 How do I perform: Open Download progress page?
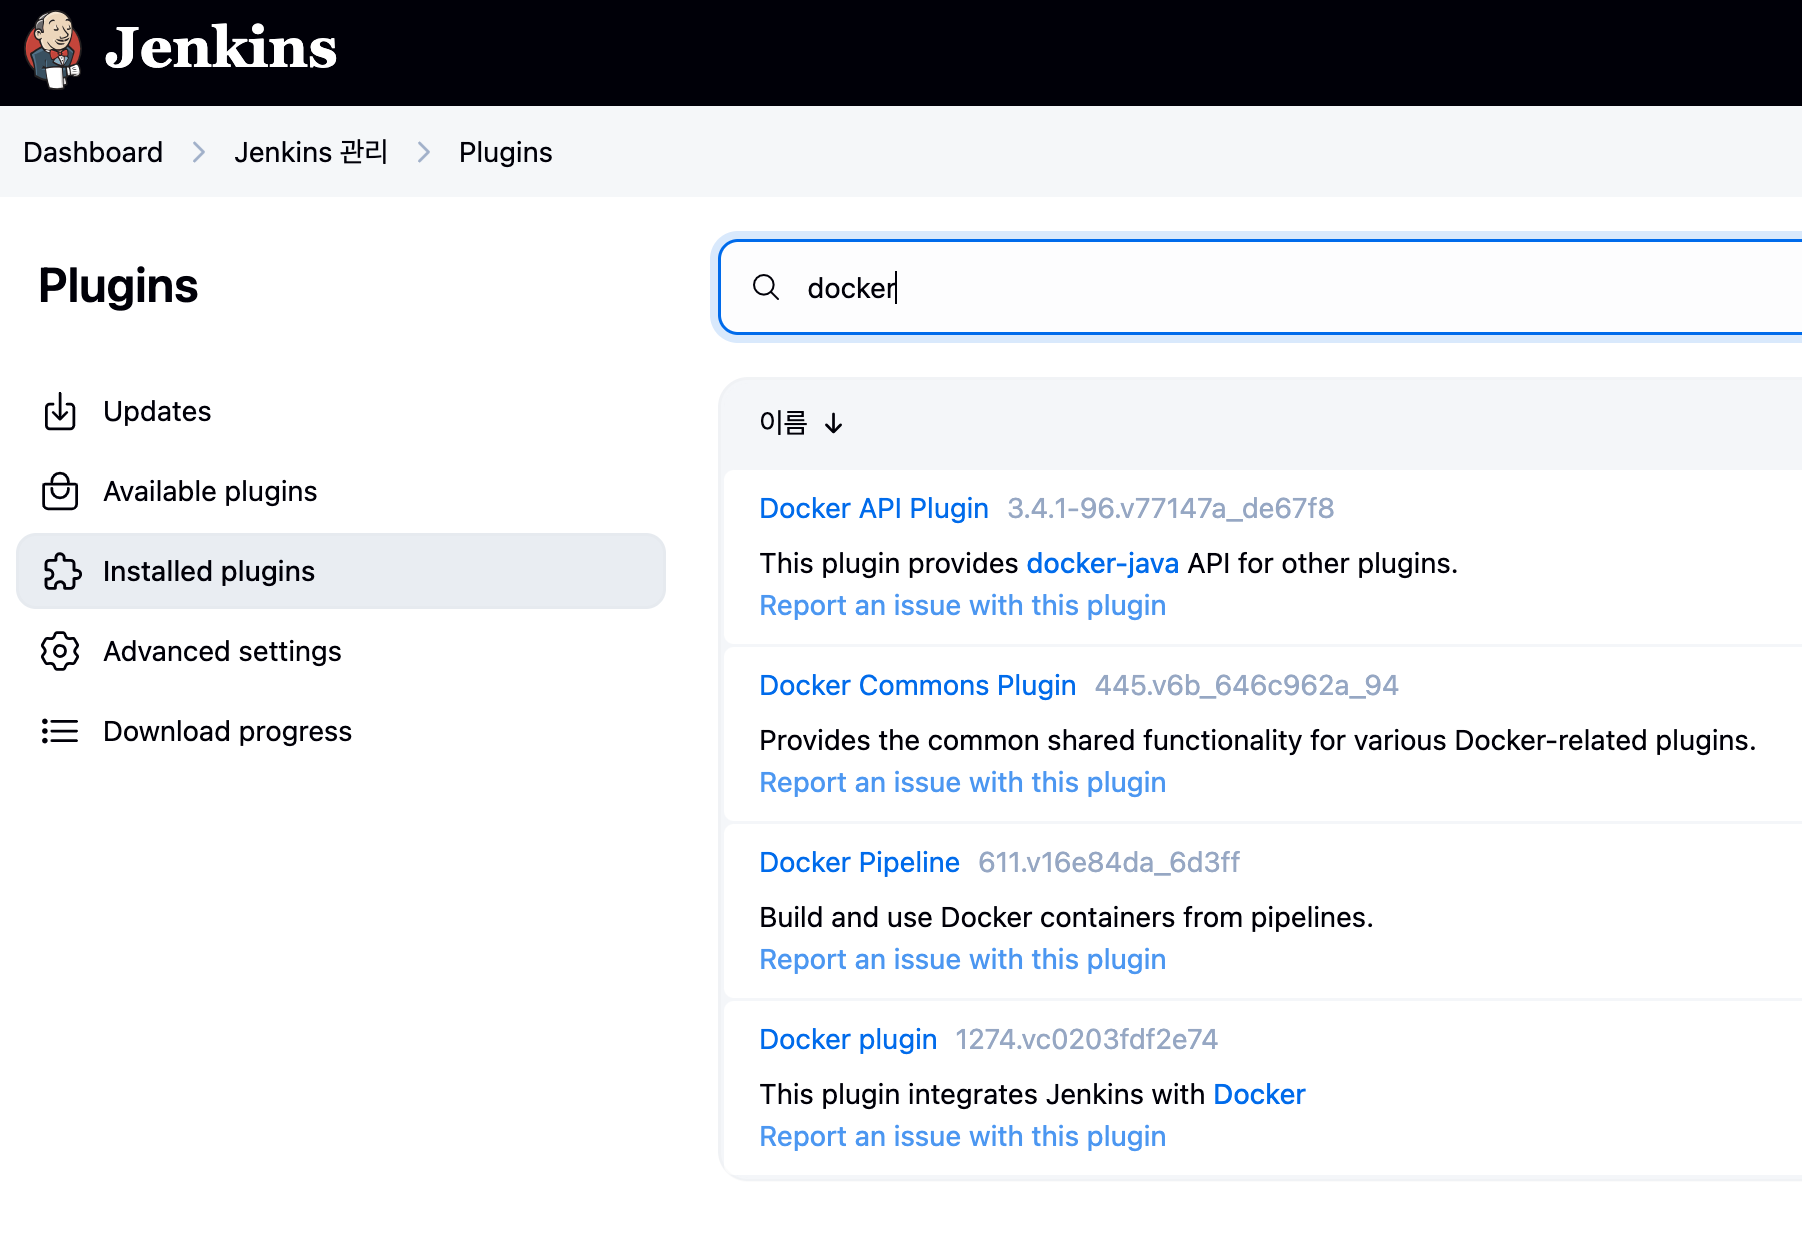[227, 731]
